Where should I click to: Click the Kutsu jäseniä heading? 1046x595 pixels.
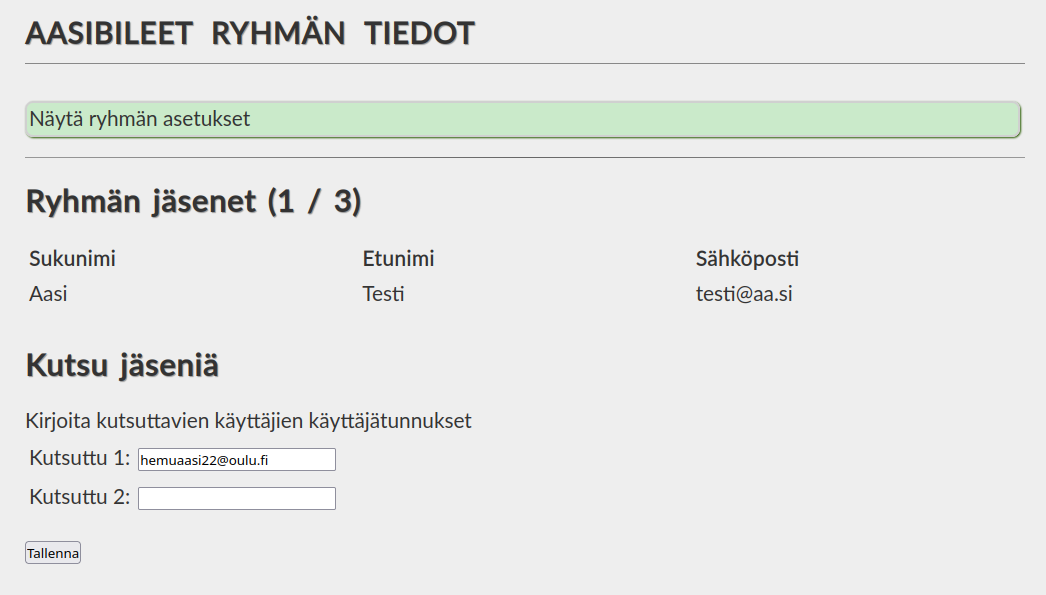(x=122, y=366)
